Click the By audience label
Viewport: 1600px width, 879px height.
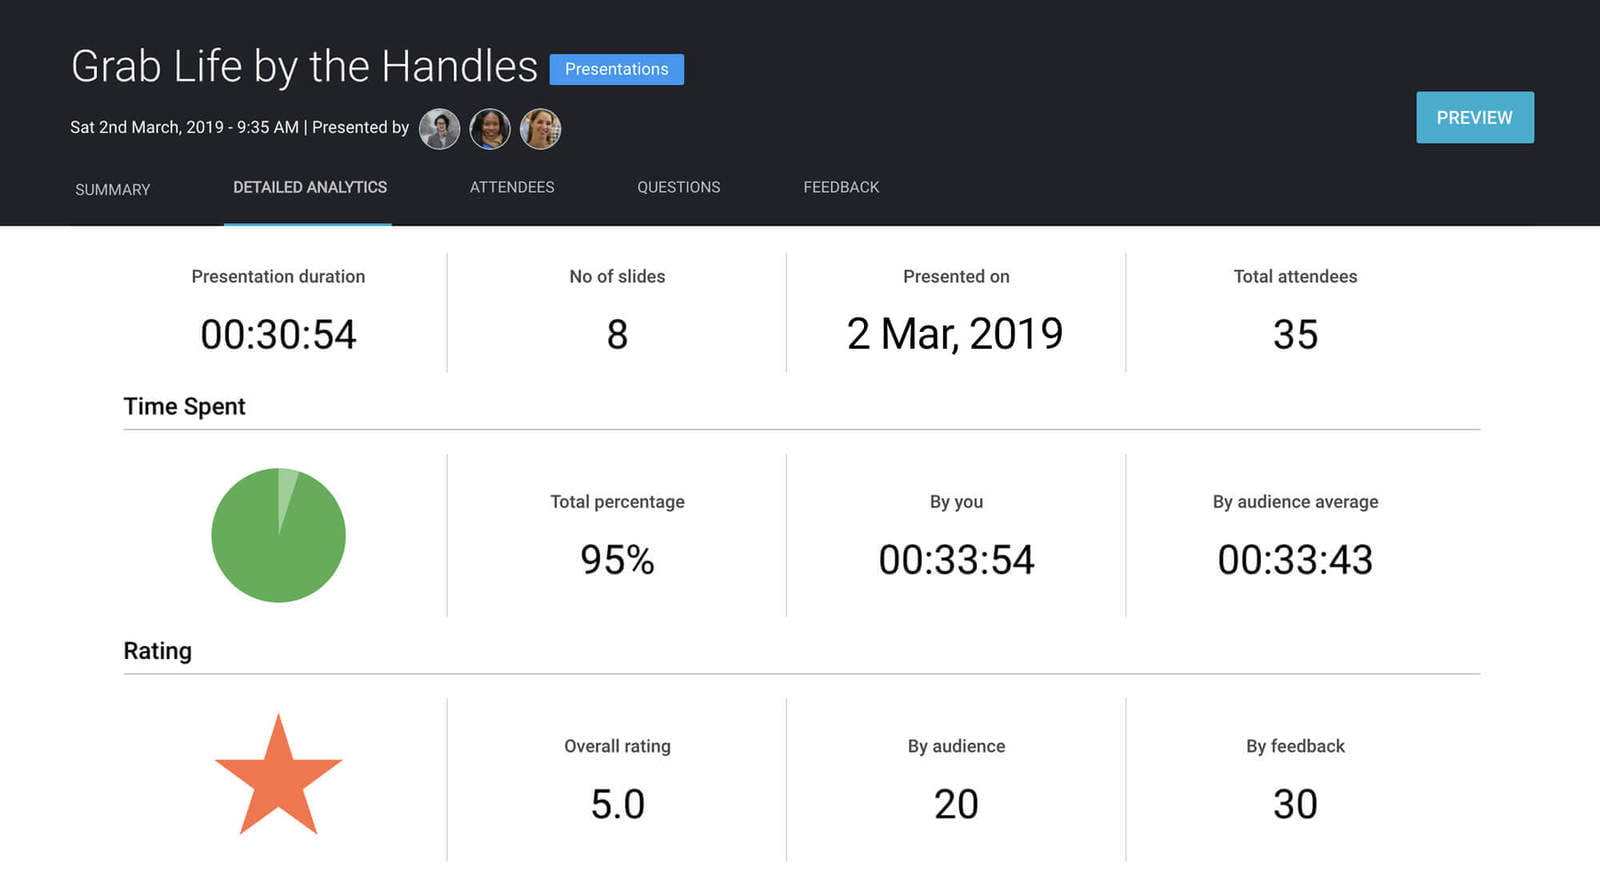pyautogui.click(x=956, y=746)
